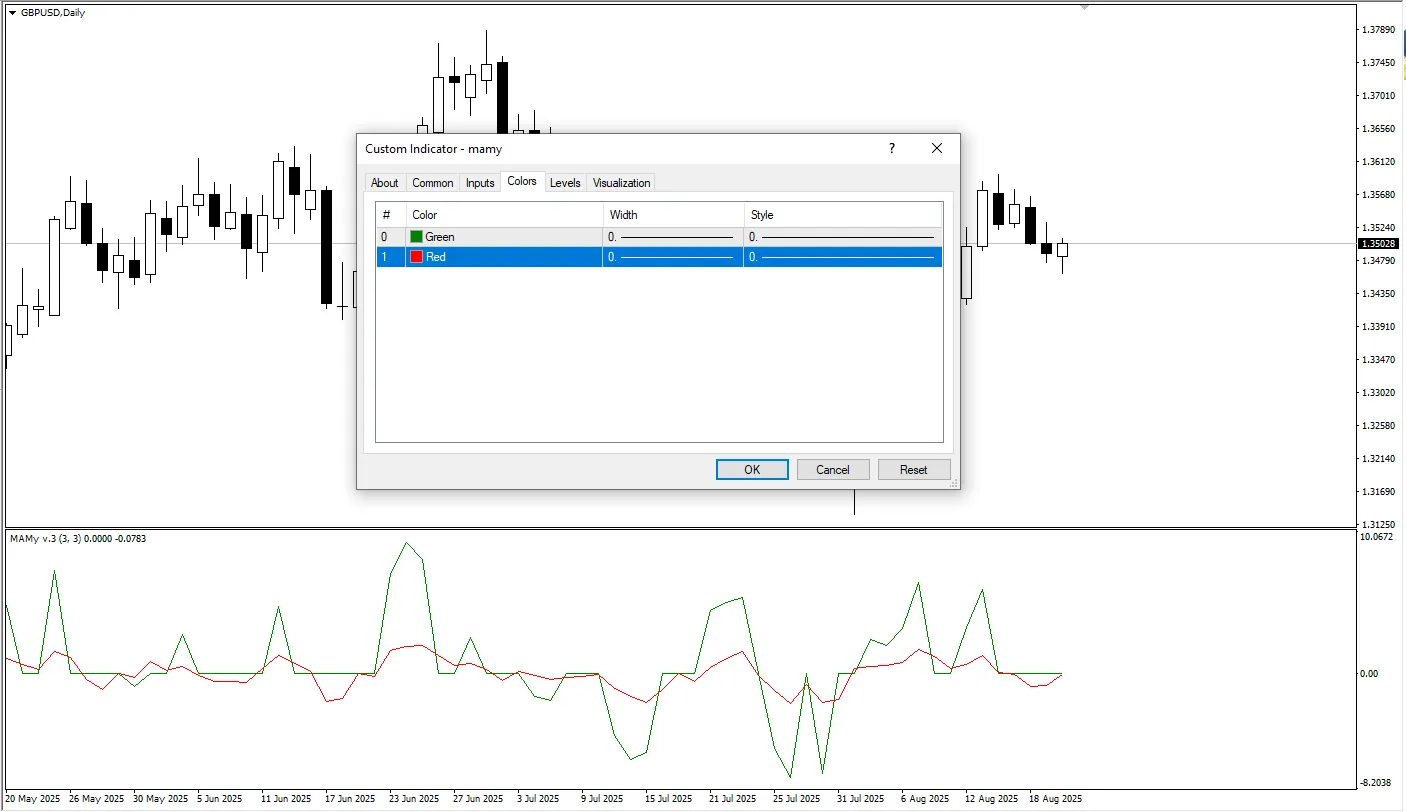Close the Custom Indicator mamy dialog
The width and height of the screenshot is (1406, 812).
click(936, 148)
